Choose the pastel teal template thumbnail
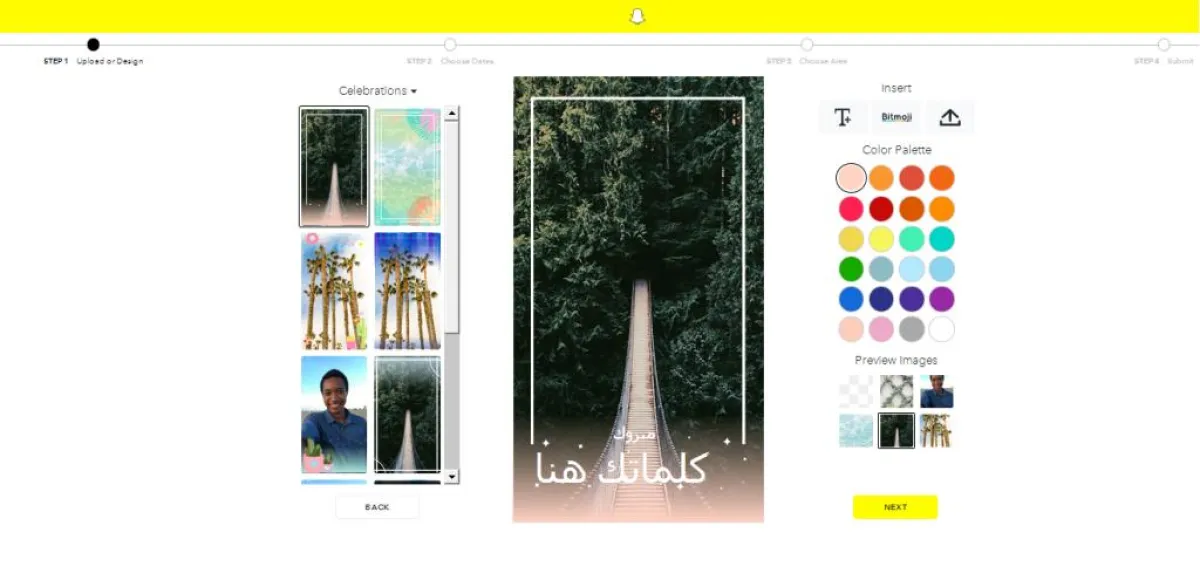 tap(407, 168)
